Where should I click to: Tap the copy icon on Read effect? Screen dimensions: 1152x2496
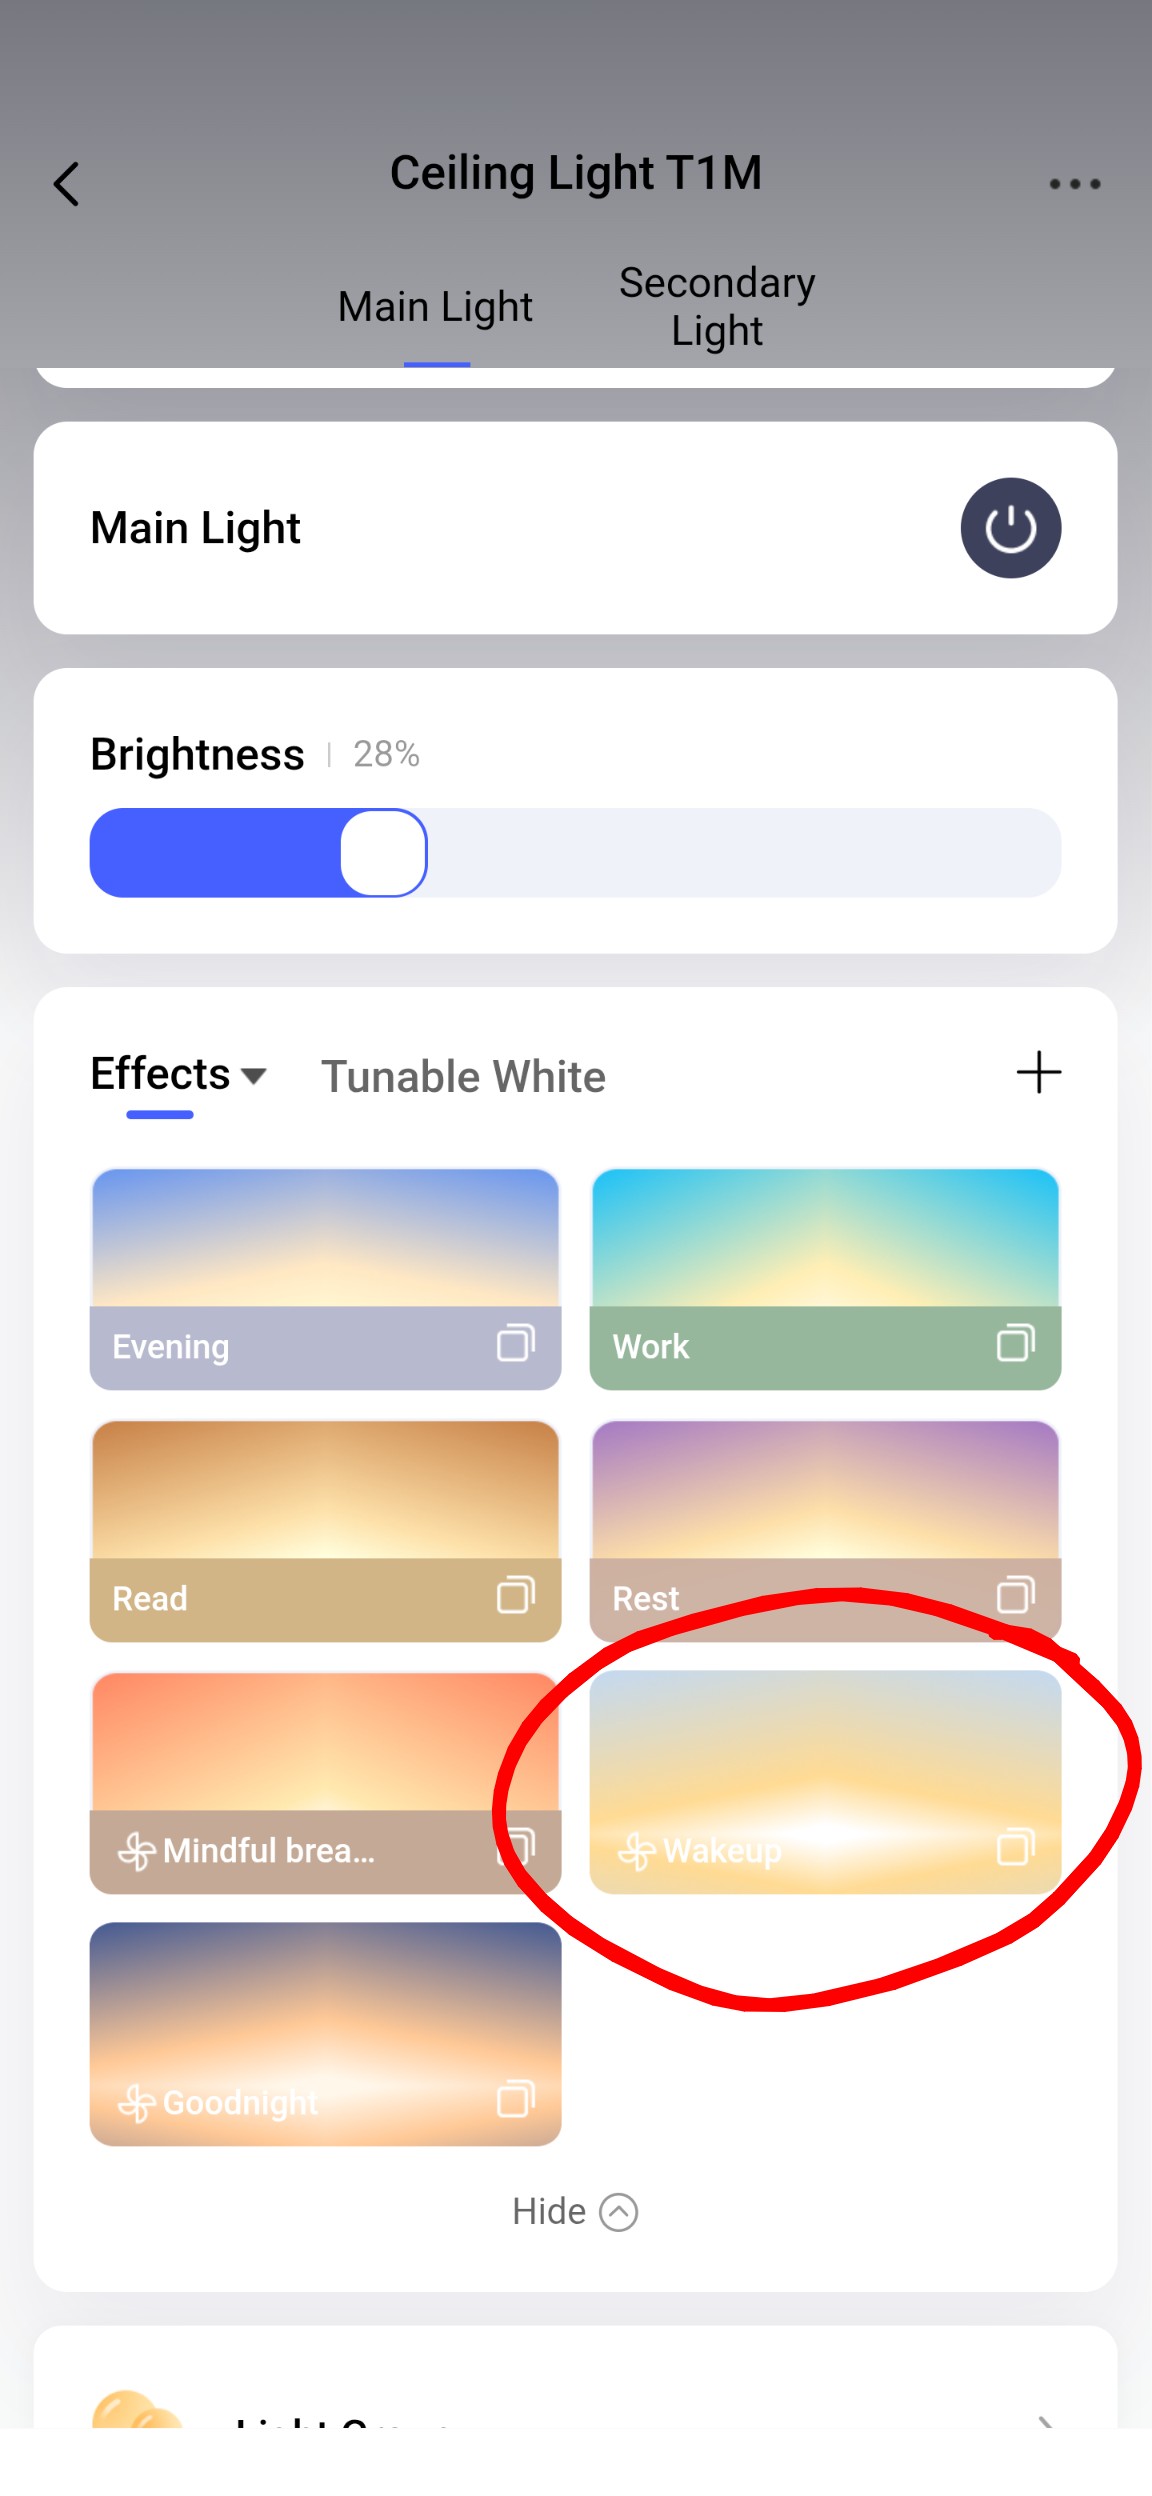tap(516, 1595)
